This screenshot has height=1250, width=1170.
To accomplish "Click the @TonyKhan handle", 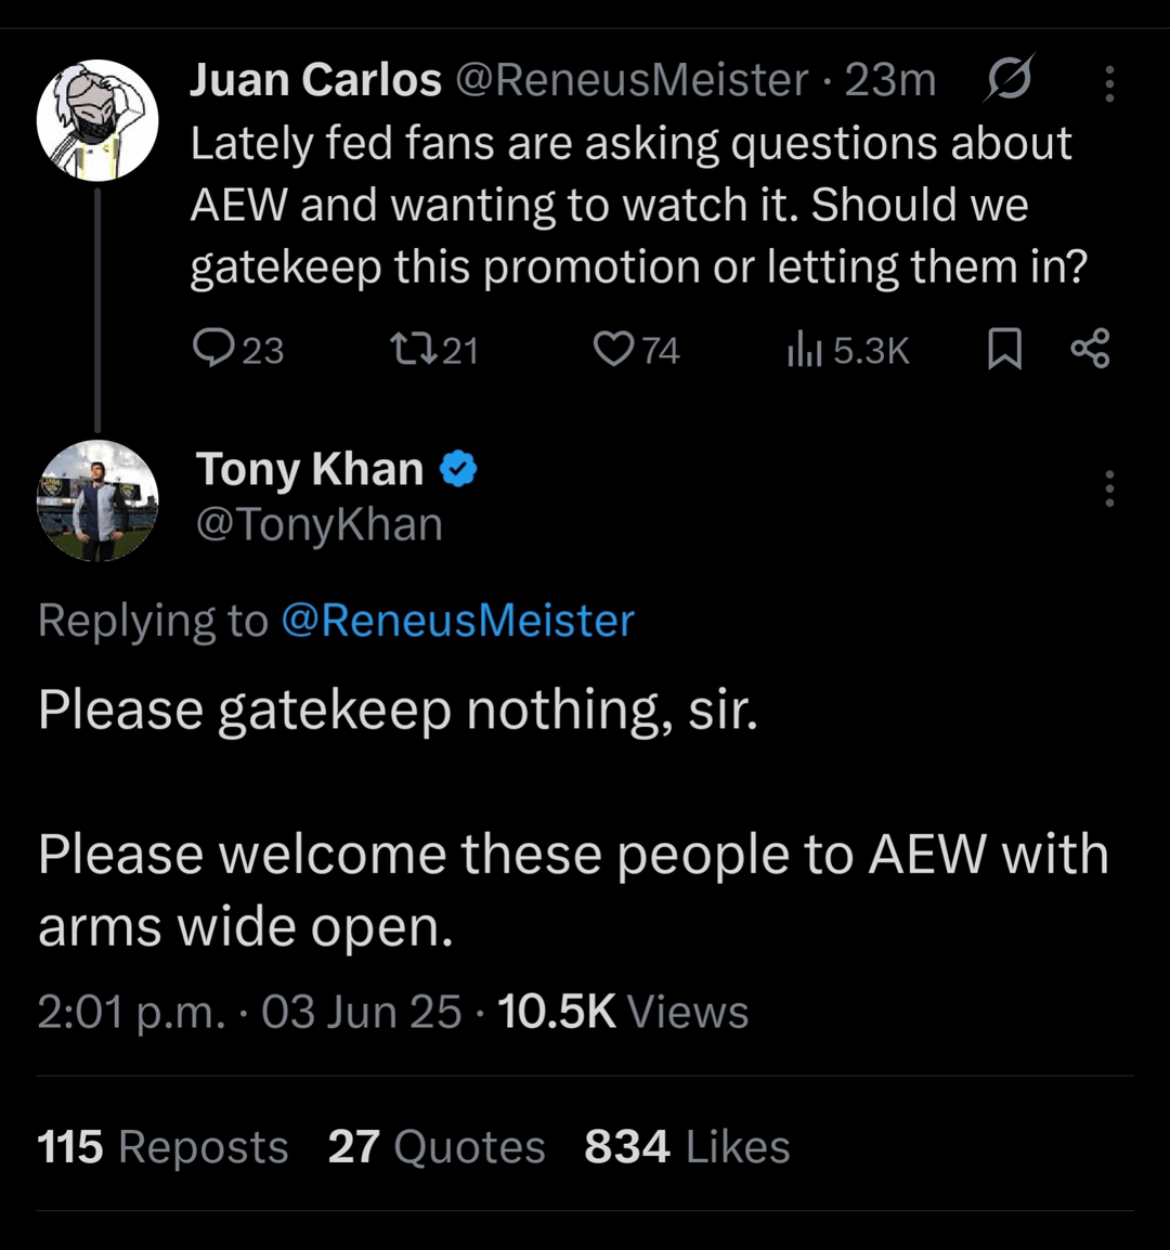I will tap(319, 525).
